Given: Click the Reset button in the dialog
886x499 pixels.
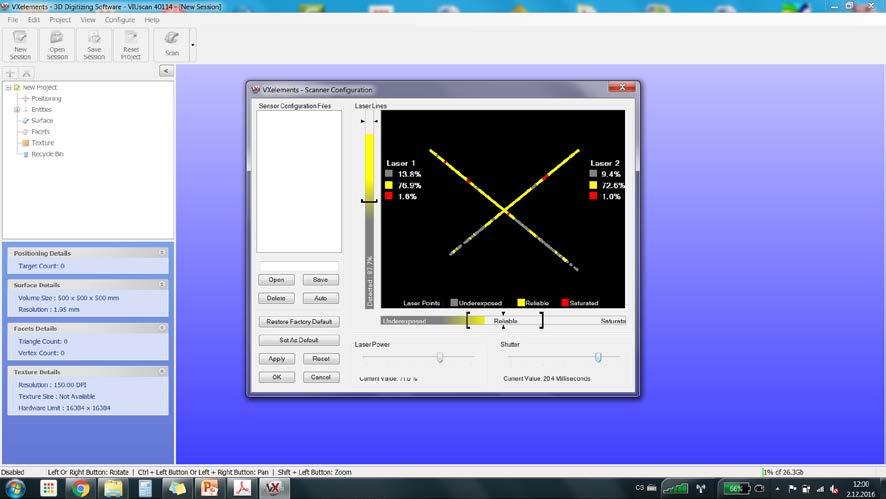Looking at the screenshot, I should click(320, 359).
